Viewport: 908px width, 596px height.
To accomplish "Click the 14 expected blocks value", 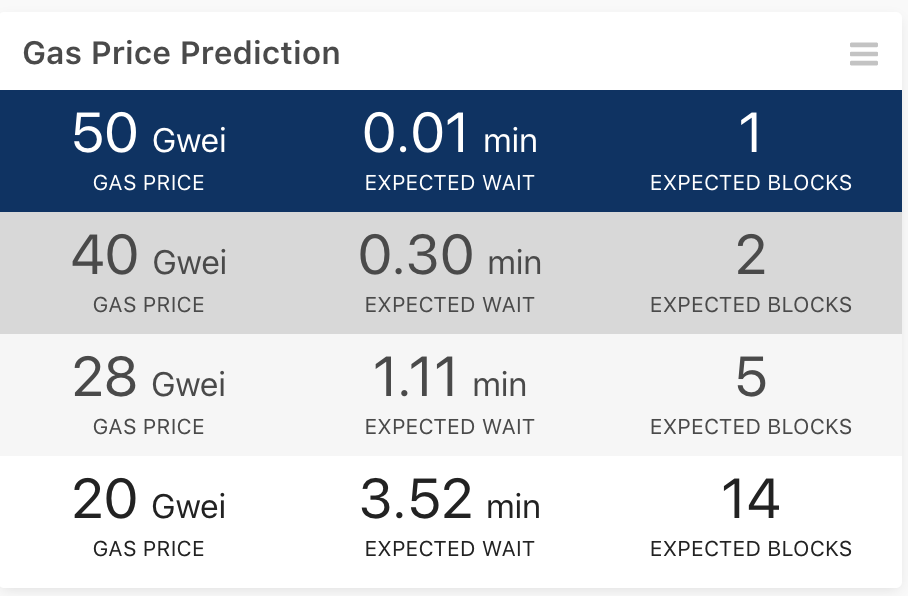I will click(x=750, y=499).
